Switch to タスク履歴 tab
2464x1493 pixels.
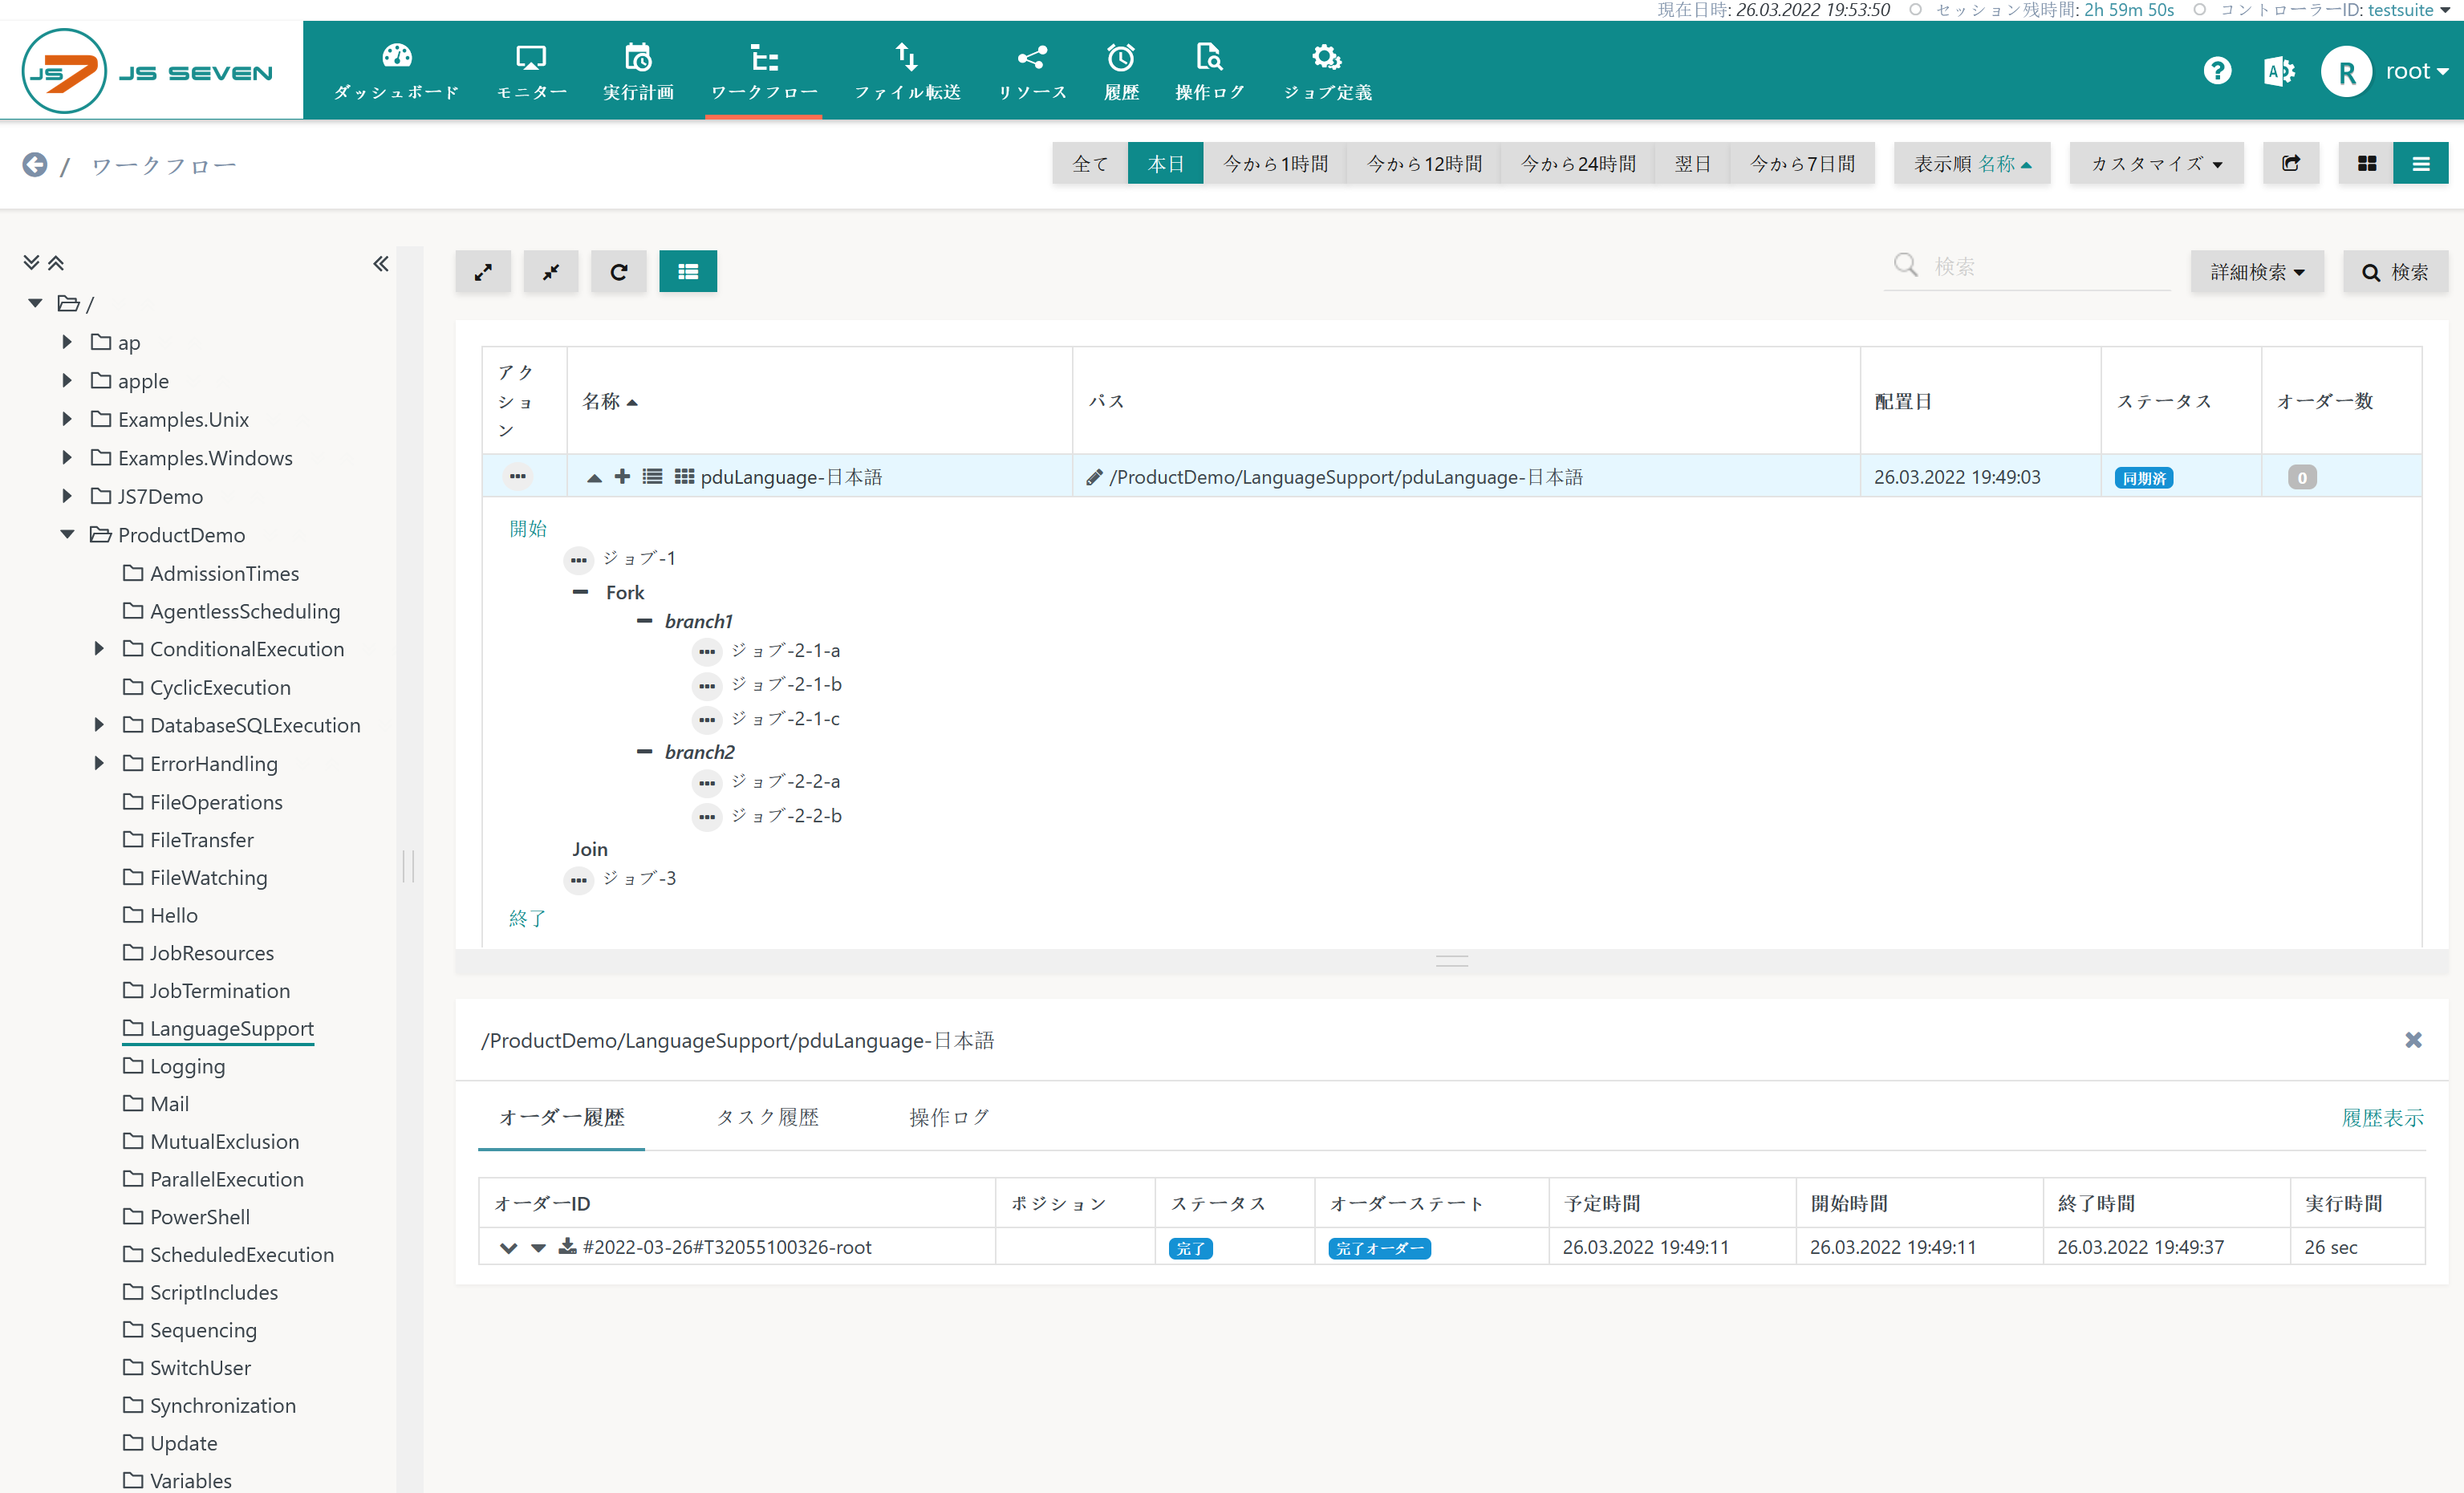768,1117
